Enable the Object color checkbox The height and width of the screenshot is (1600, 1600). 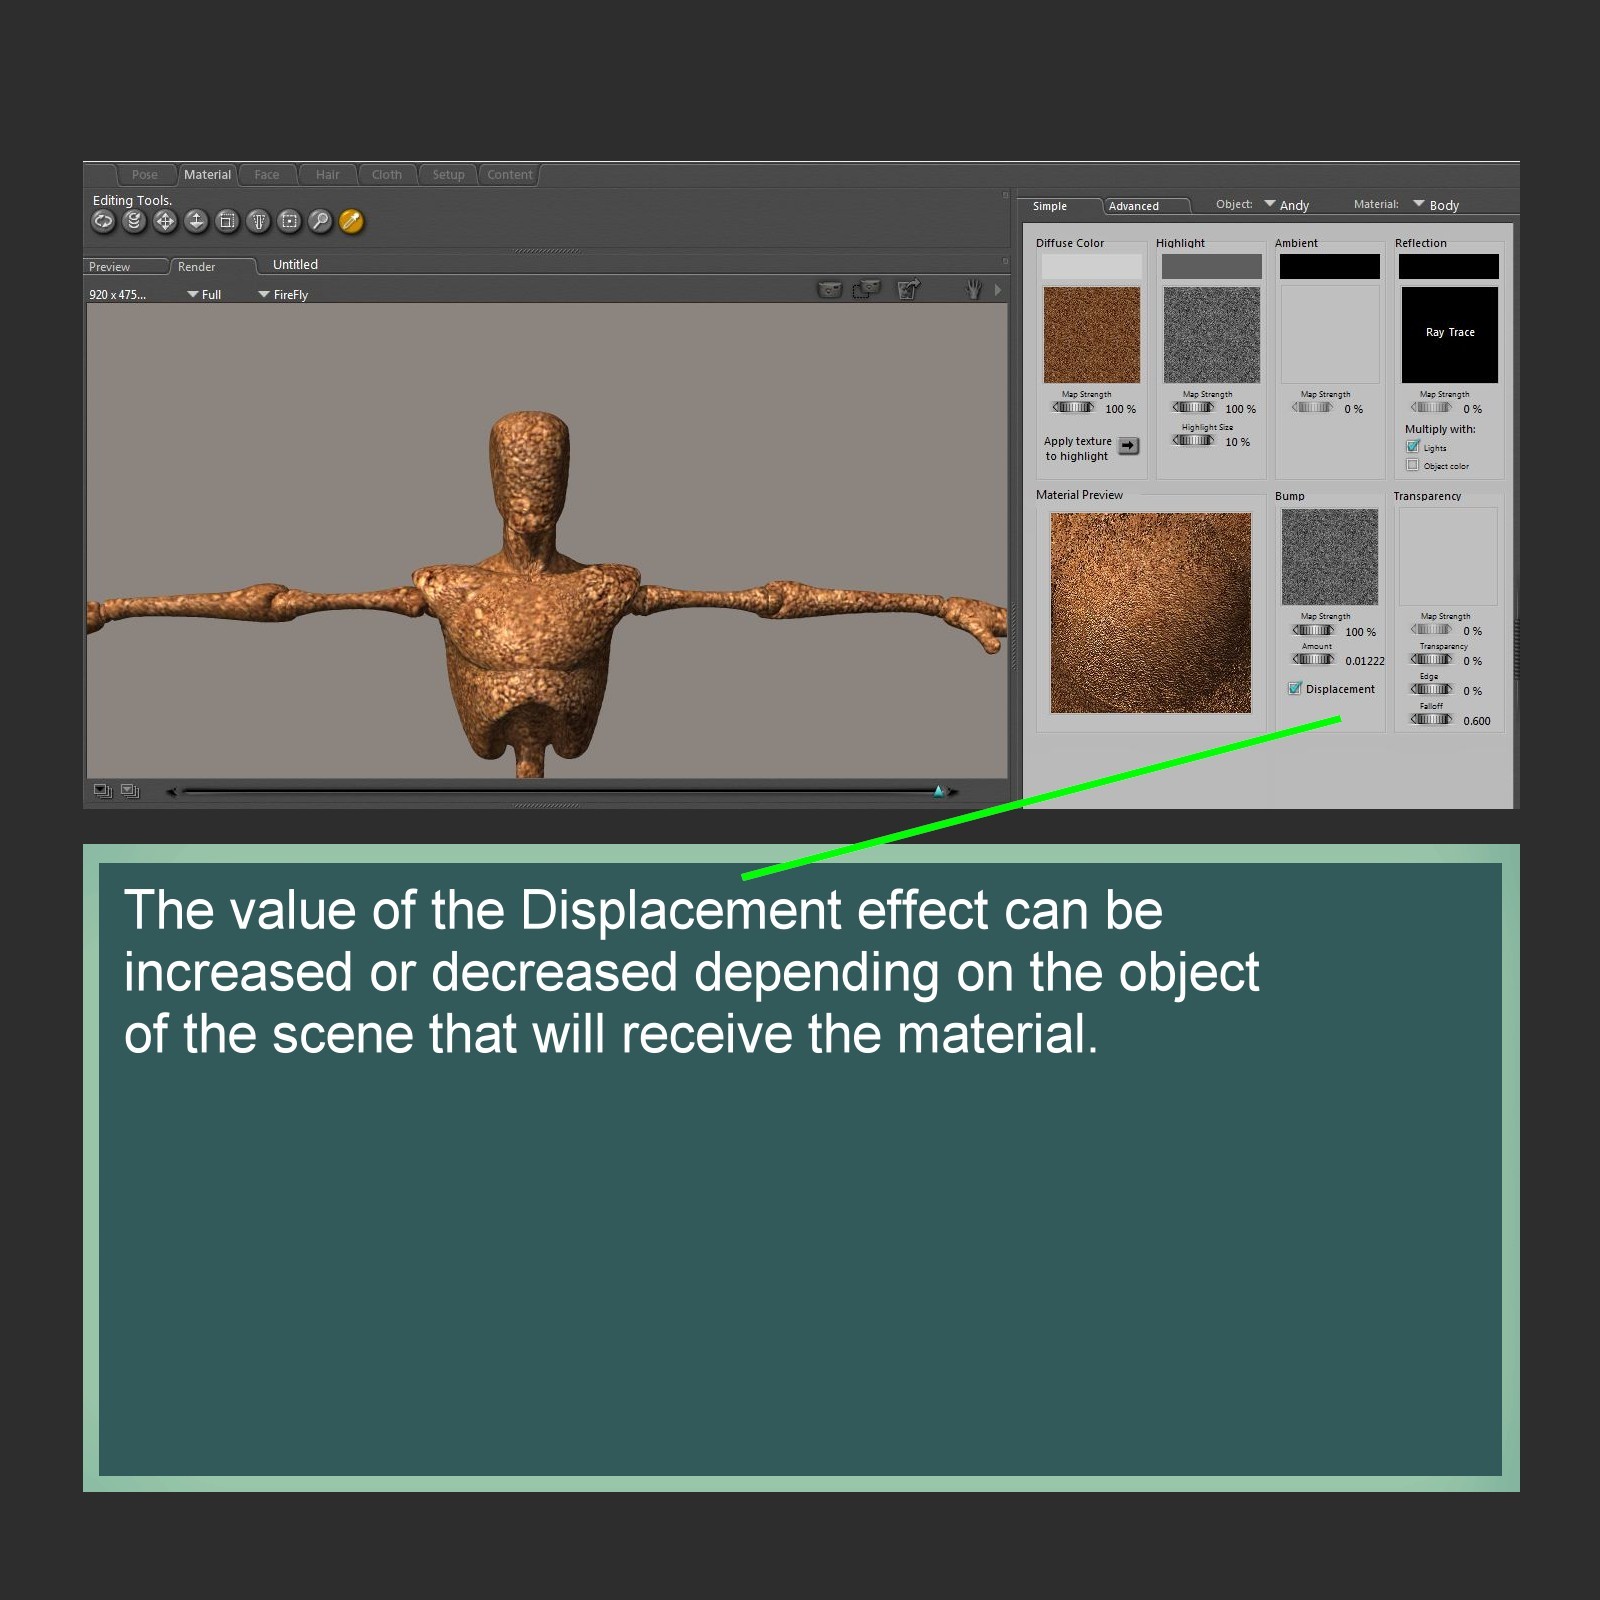tap(1413, 465)
